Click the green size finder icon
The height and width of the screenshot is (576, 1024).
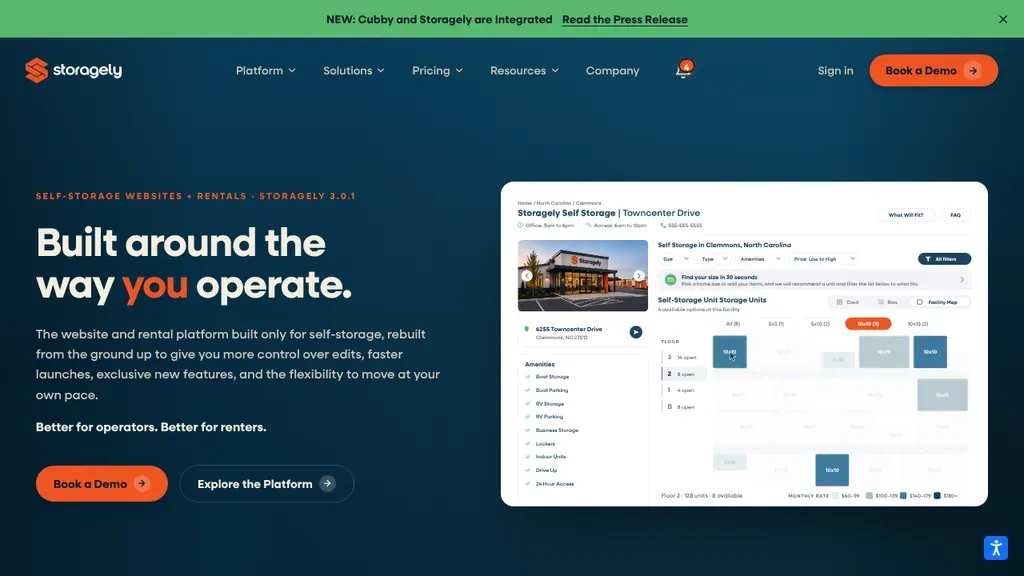(670, 280)
